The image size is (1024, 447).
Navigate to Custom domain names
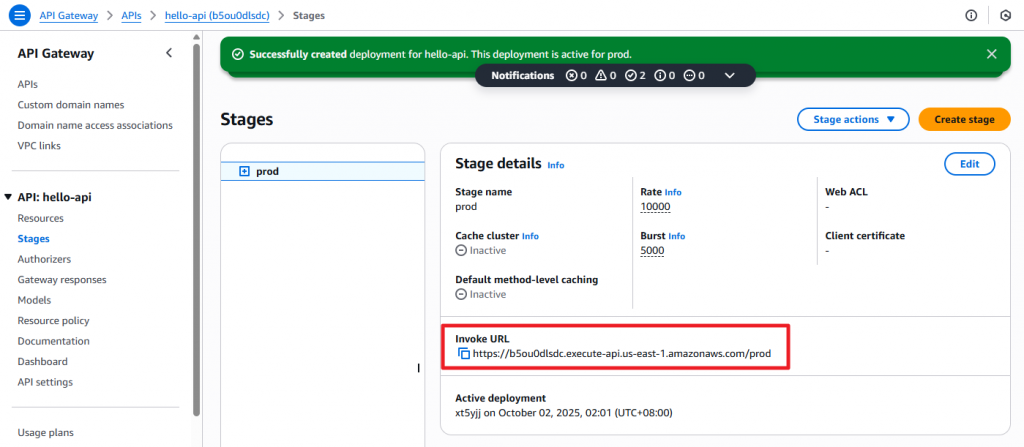pos(70,105)
